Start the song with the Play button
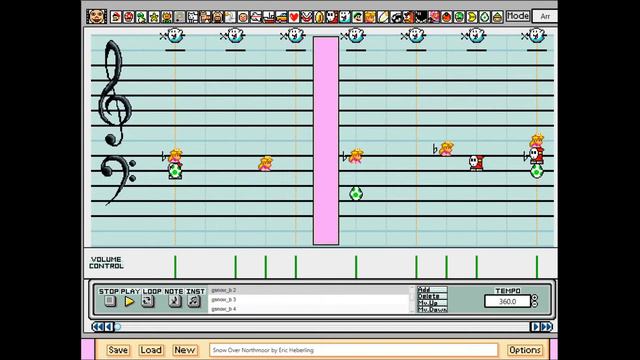This screenshot has height=360, width=640. coord(129,301)
